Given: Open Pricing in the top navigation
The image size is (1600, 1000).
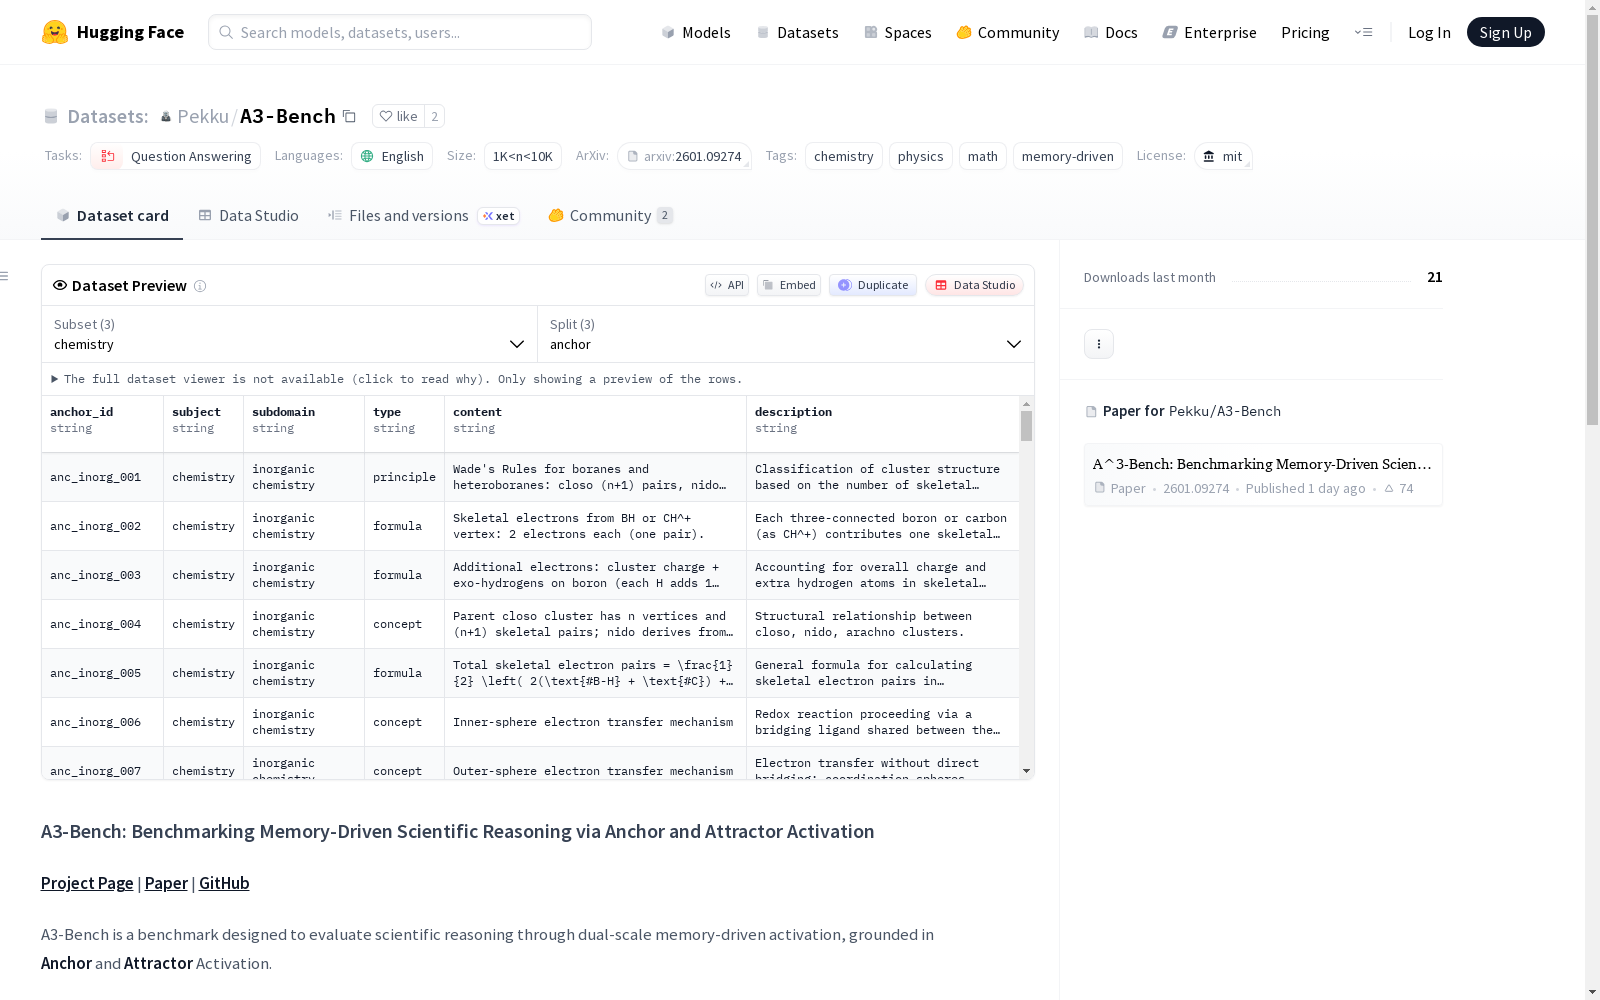Looking at the screenshot, I should 1305,32.
